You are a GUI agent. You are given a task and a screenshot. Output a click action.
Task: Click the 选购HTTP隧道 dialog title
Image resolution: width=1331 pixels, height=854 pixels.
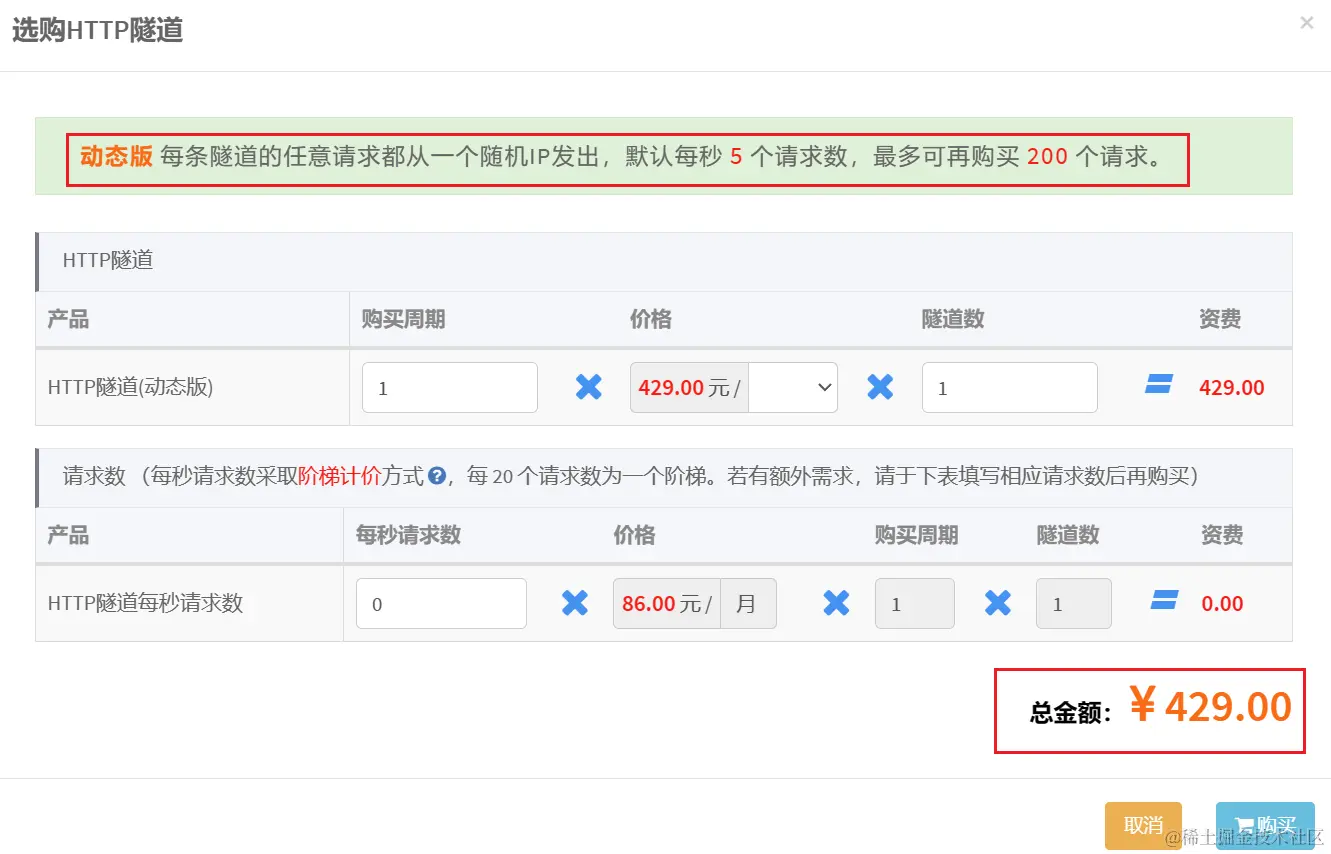click(x=97, y=30)
